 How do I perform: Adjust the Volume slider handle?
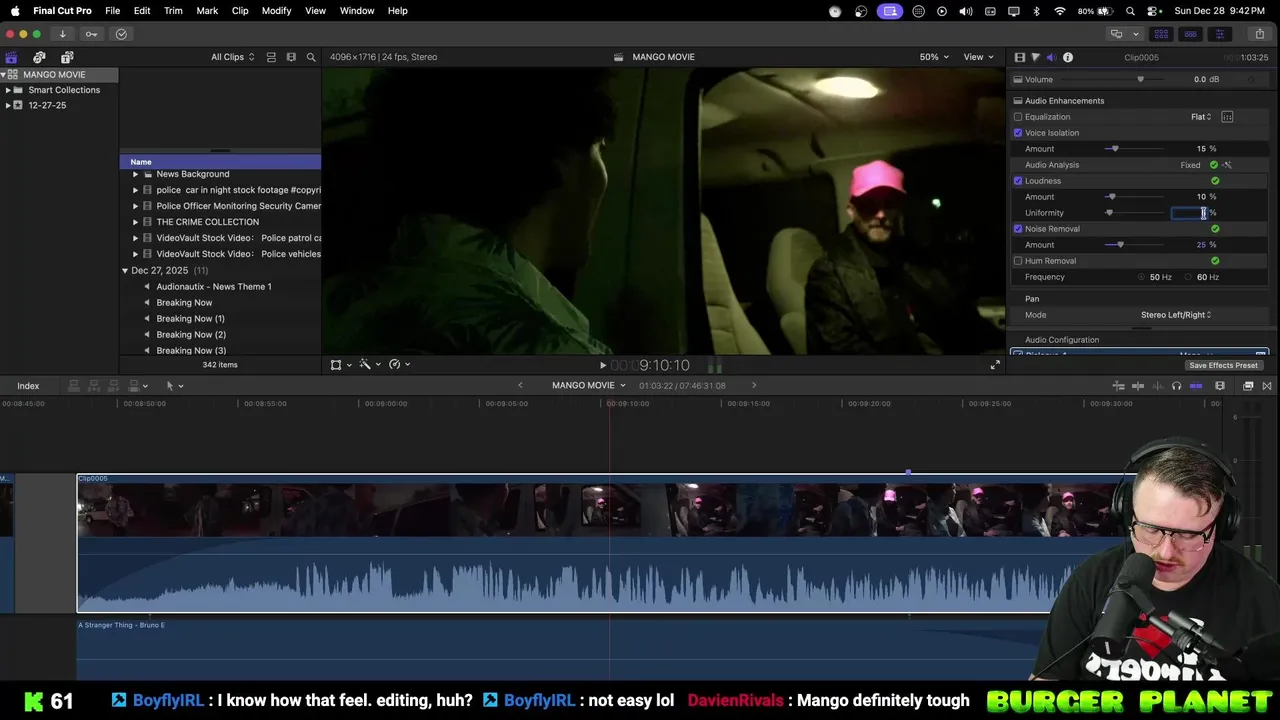click(1140, 80)
